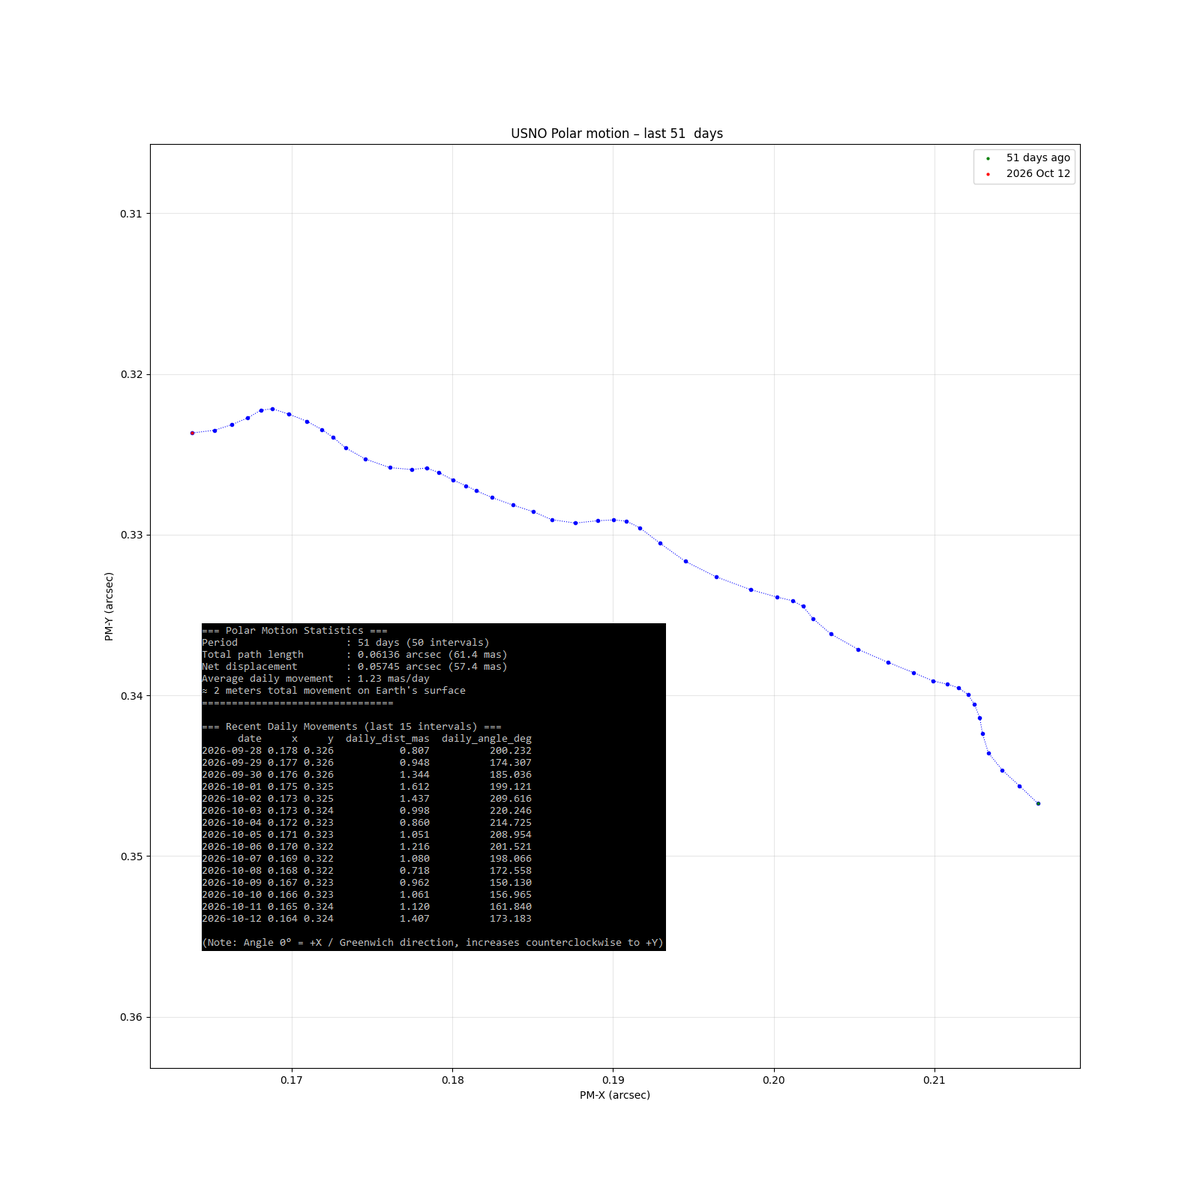1200x1200 pixels.
Task: Click the distance value 1.051 in 2026-10-05 row
Action: (415, 835)
